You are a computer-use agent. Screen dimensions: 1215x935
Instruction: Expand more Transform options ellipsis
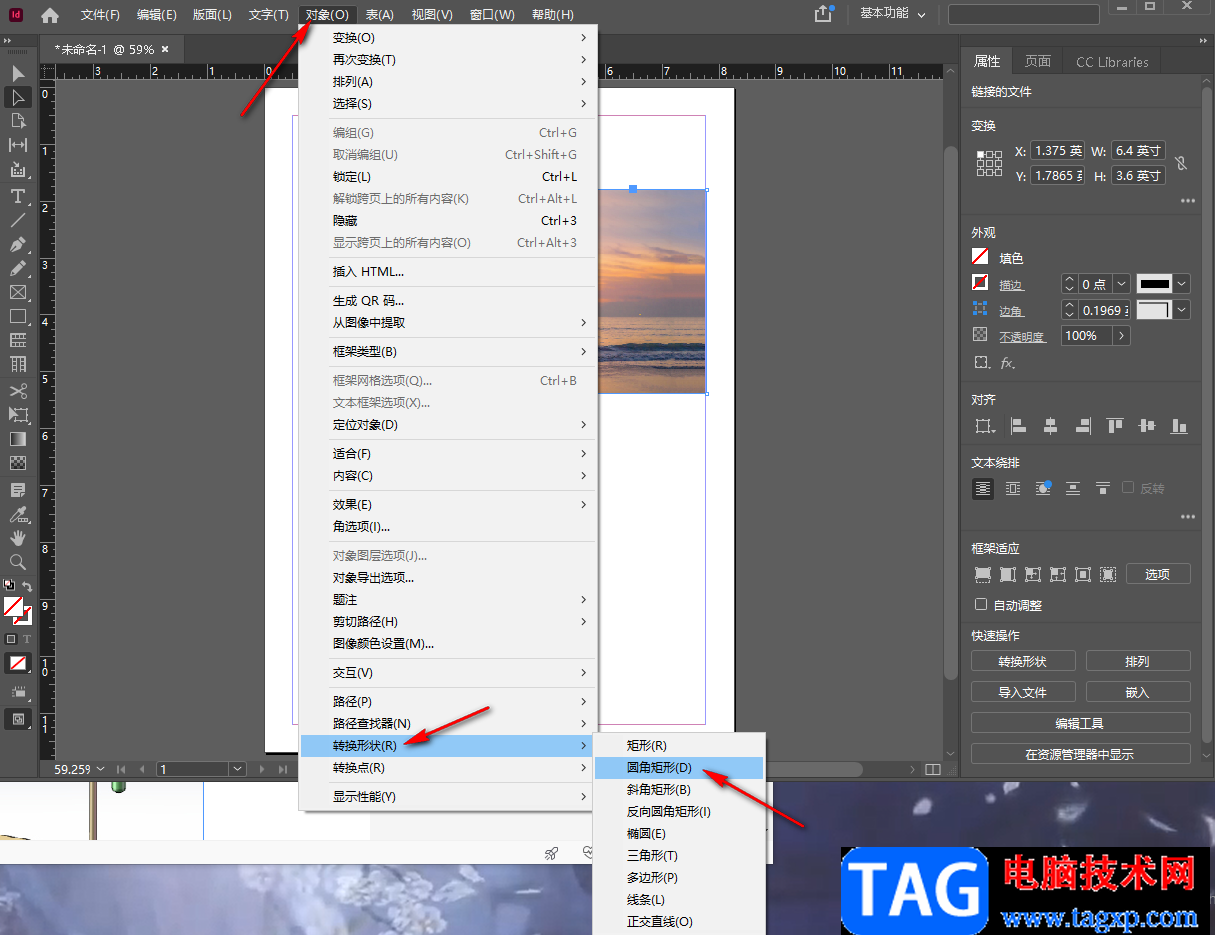click(x=1187, y=201)
